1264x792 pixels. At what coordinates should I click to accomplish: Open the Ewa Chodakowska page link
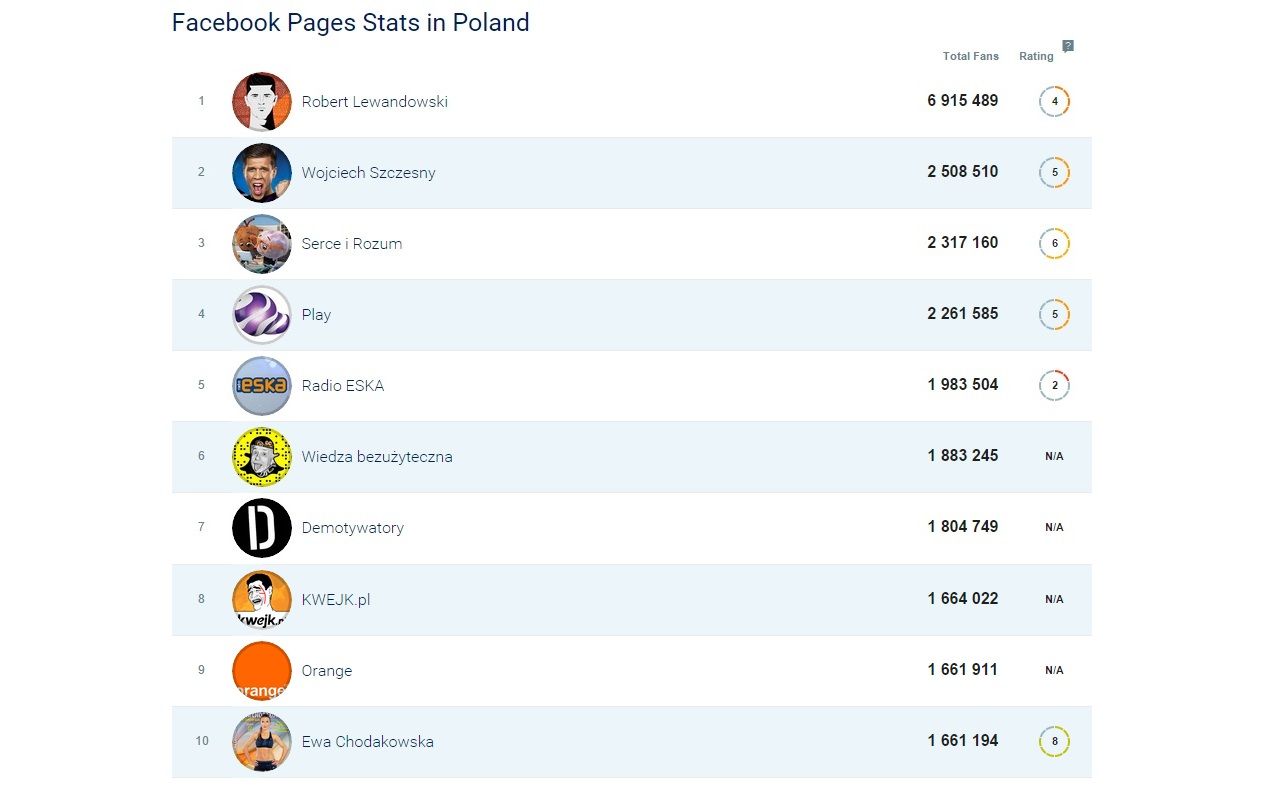pyautogui.click(x=367, y=742)
